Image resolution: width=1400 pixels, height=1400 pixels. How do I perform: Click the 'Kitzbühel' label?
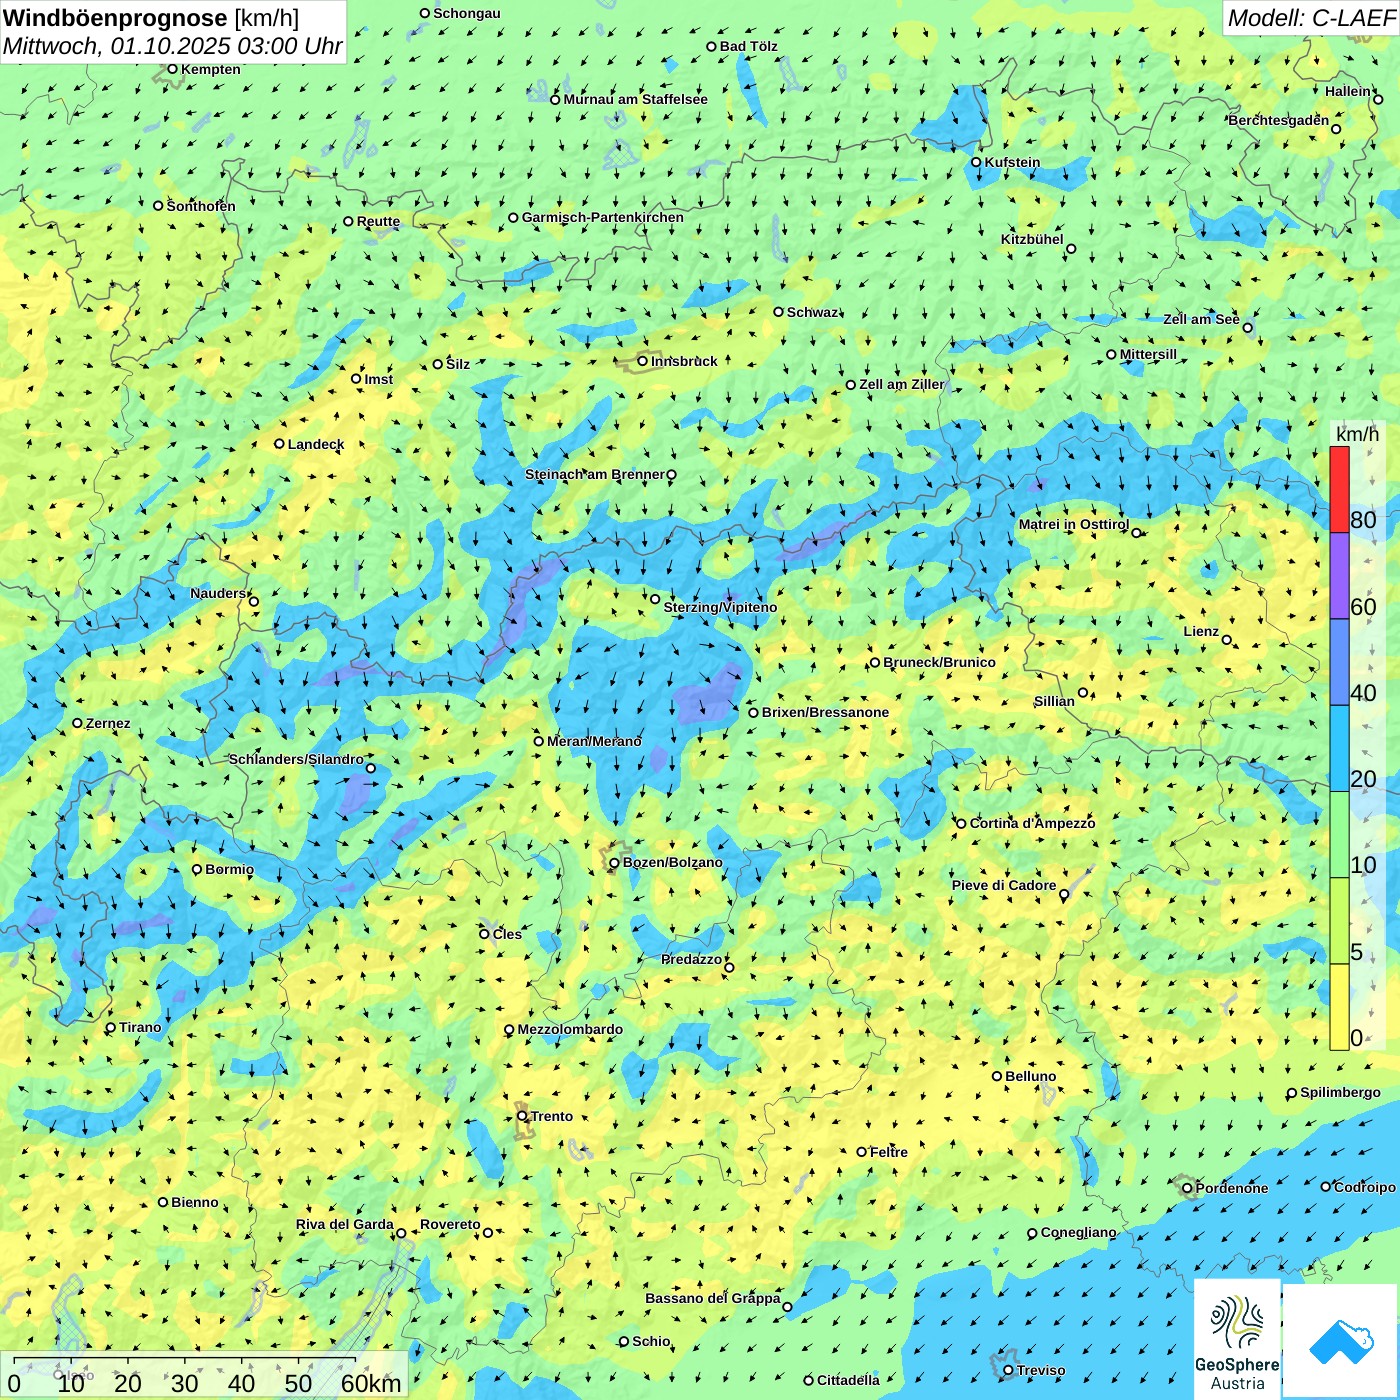pos(1032,239)
